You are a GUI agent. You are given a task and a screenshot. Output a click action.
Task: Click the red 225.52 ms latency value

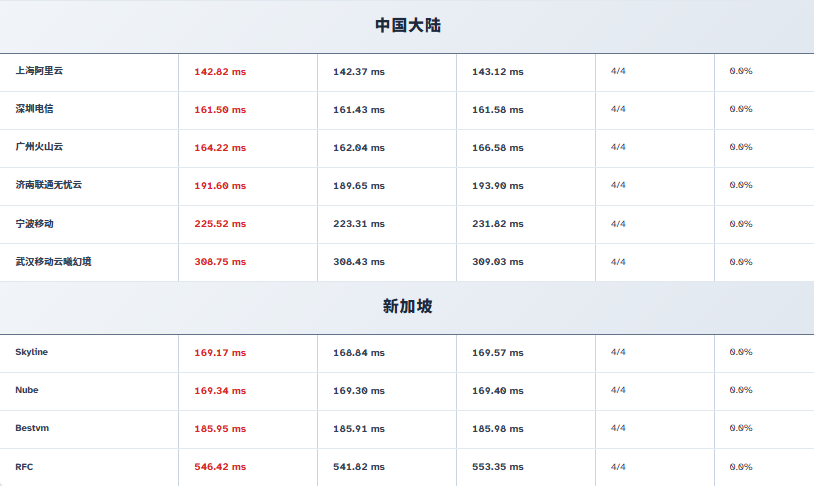pos(220,224)
